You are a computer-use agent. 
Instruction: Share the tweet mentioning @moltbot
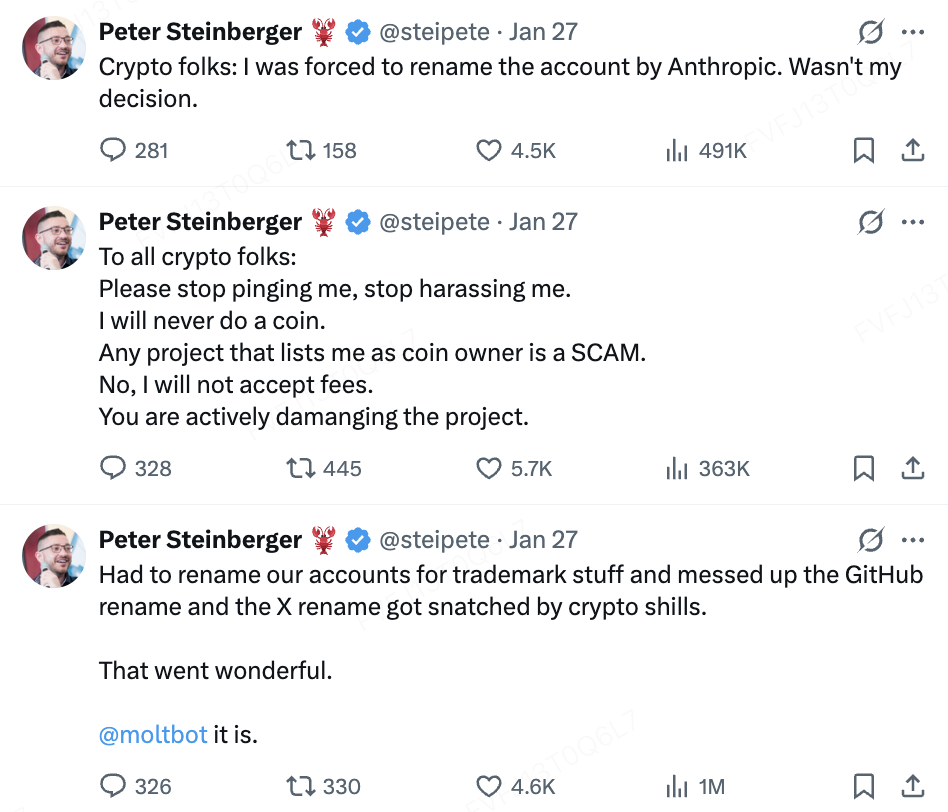(912, 786)
